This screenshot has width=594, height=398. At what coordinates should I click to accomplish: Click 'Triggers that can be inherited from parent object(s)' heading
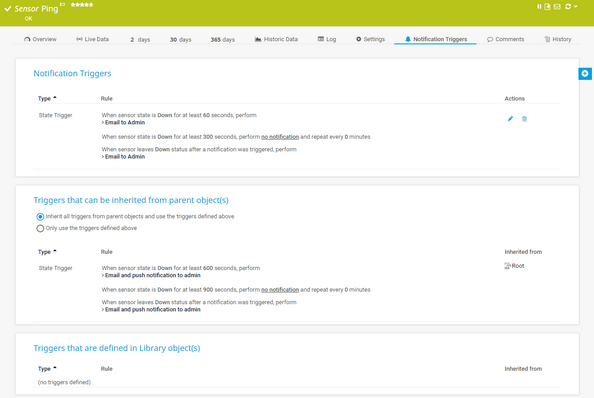pyautogui.click(x=131, y=200)
